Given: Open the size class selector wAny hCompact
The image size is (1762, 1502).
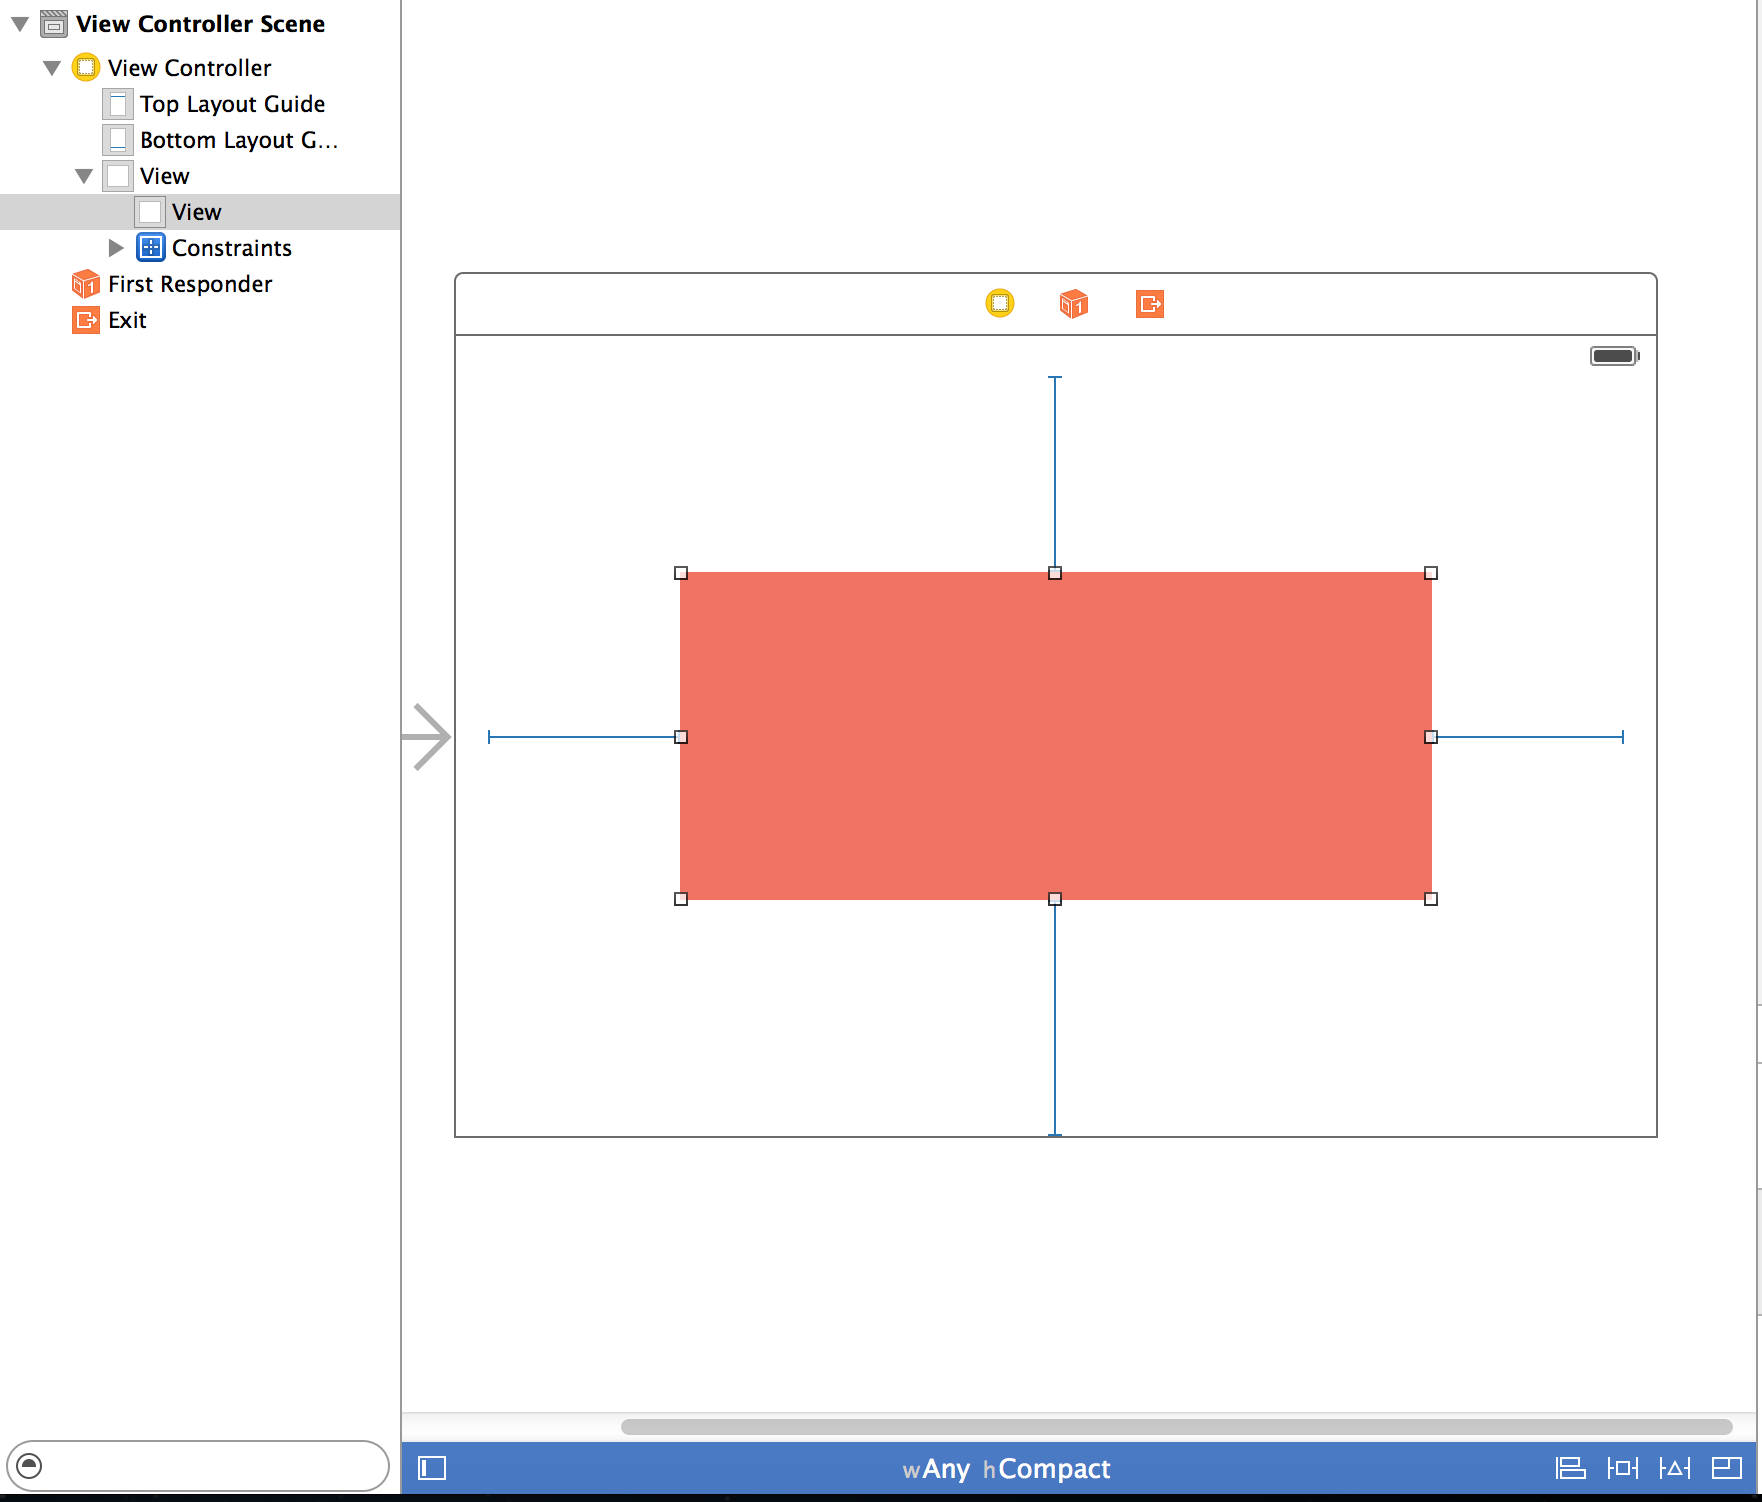Looking at the screenshot, I should pos(1007,1468).
